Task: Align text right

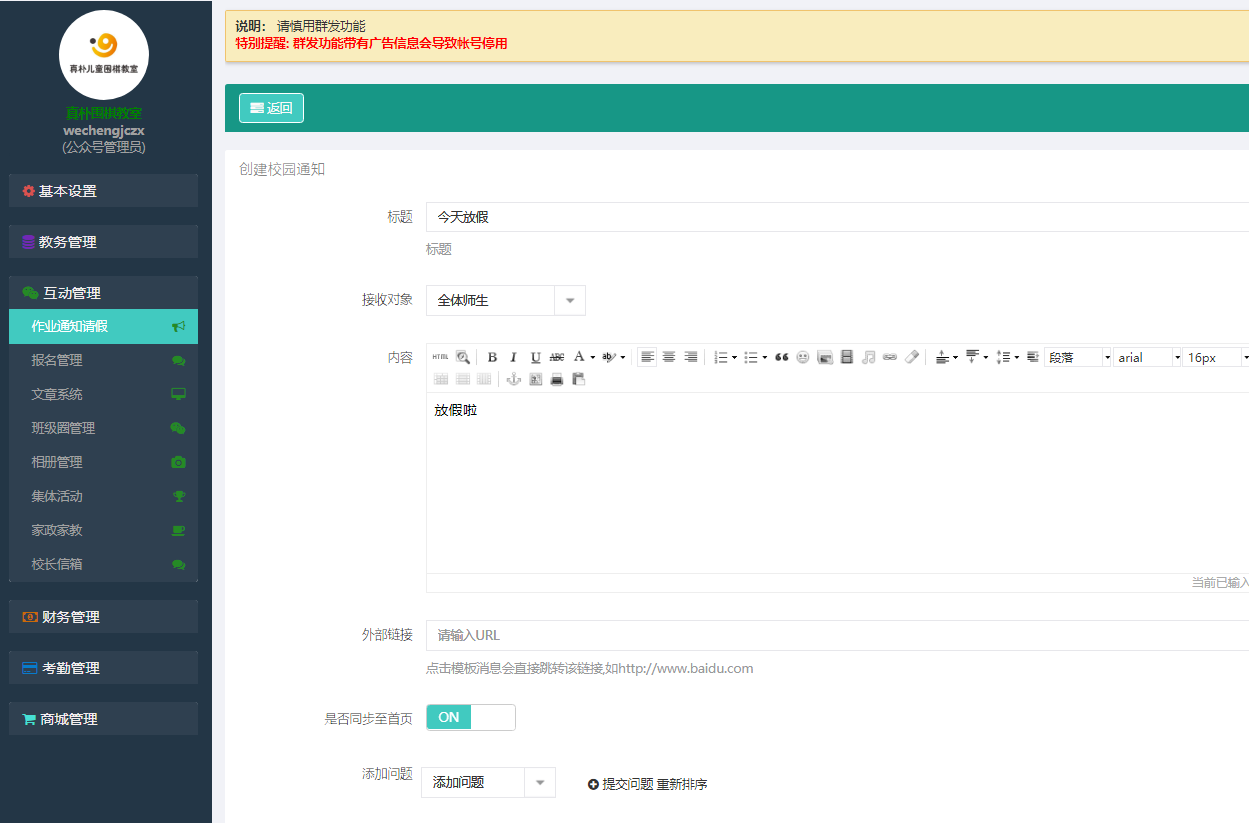Action: [x=691, y=357]
